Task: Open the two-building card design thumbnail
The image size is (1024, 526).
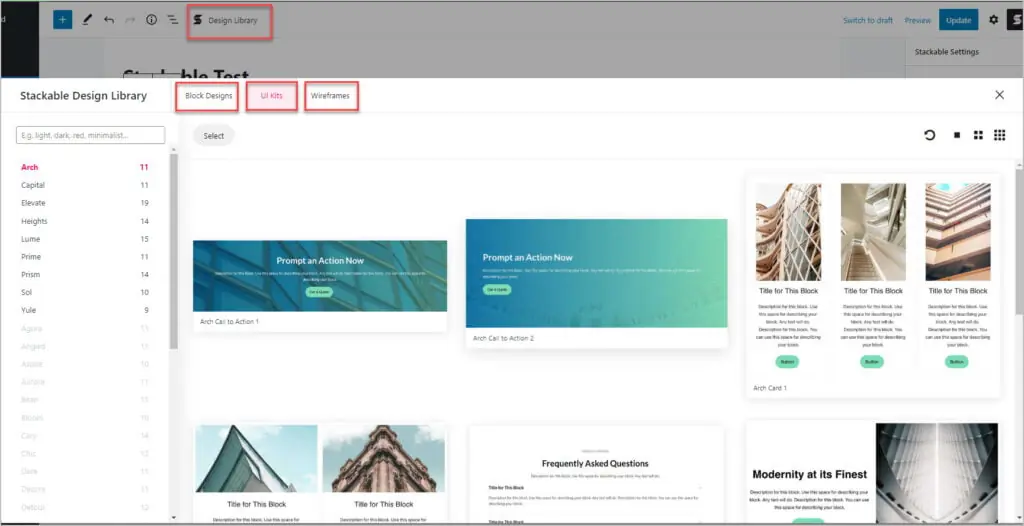Action: [320, 474]
